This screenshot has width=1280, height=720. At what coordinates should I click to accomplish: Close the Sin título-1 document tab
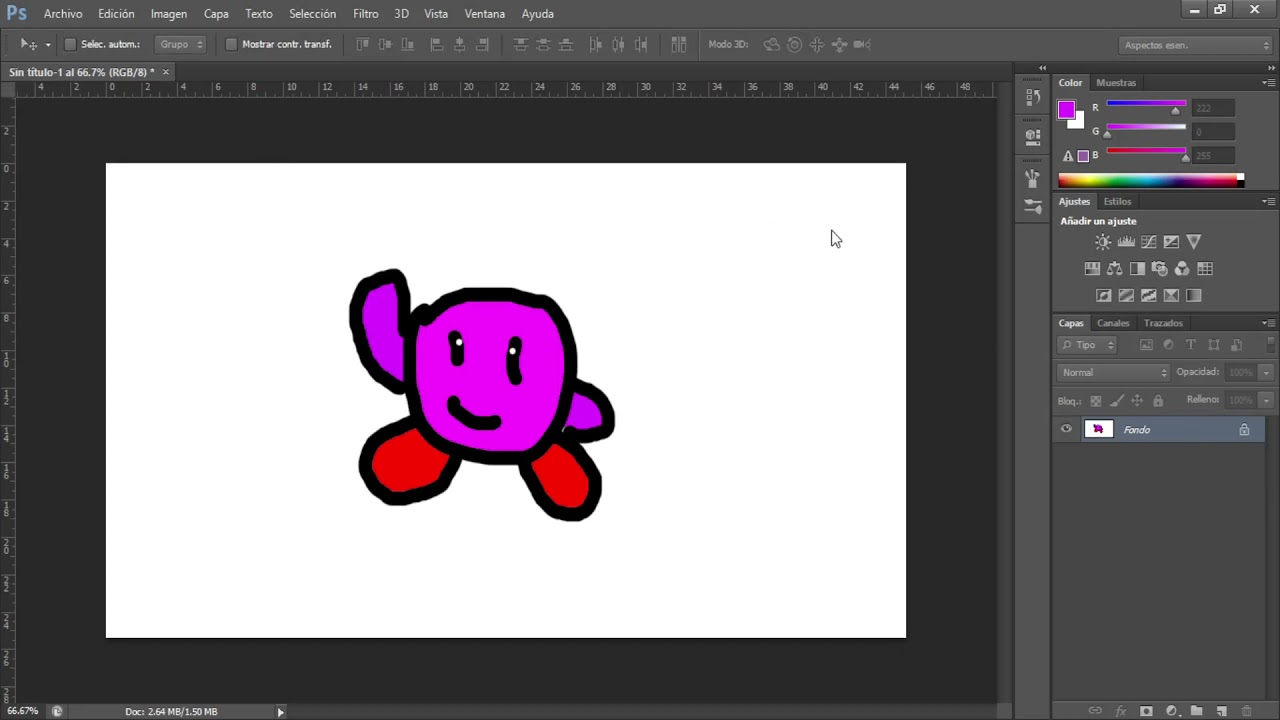(x=166, y=72)
